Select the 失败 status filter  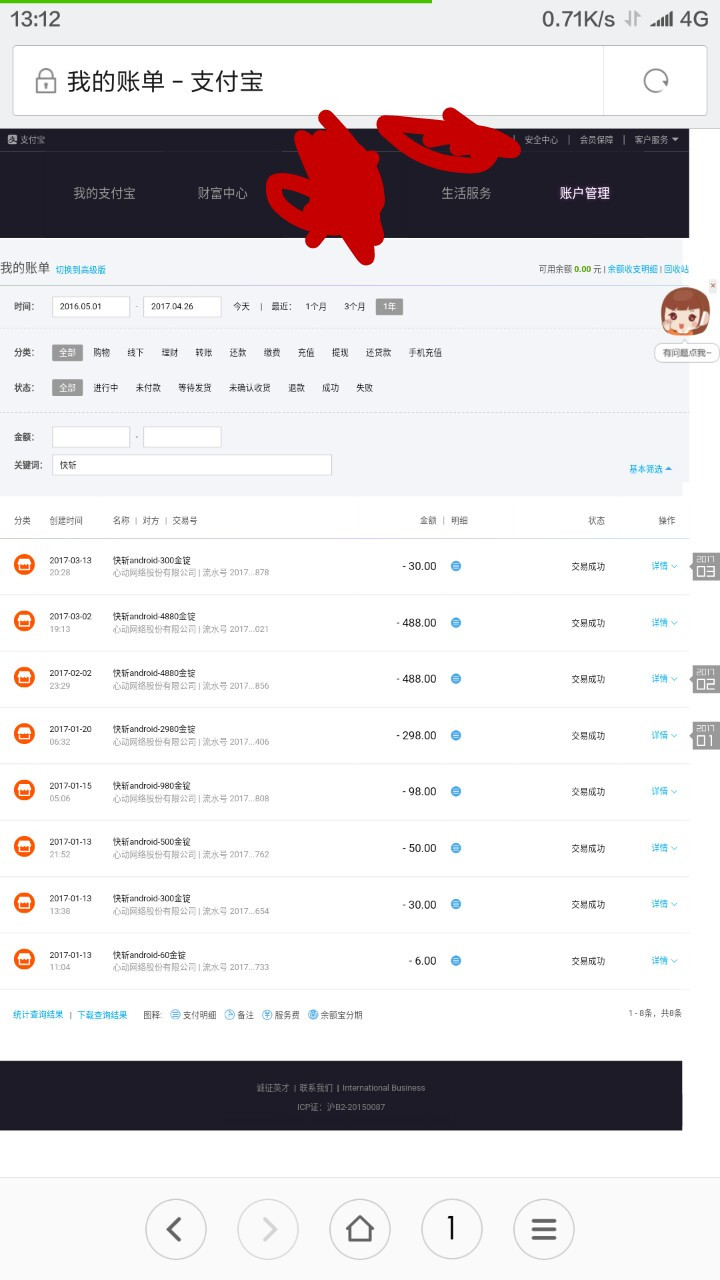point(364,387)
